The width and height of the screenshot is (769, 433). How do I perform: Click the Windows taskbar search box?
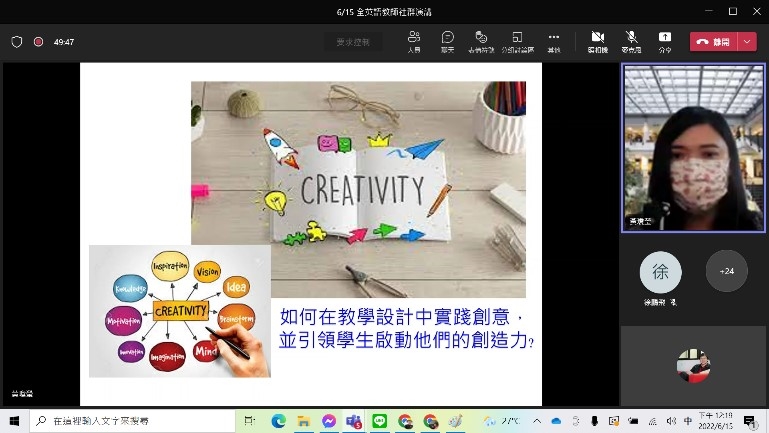130,421
